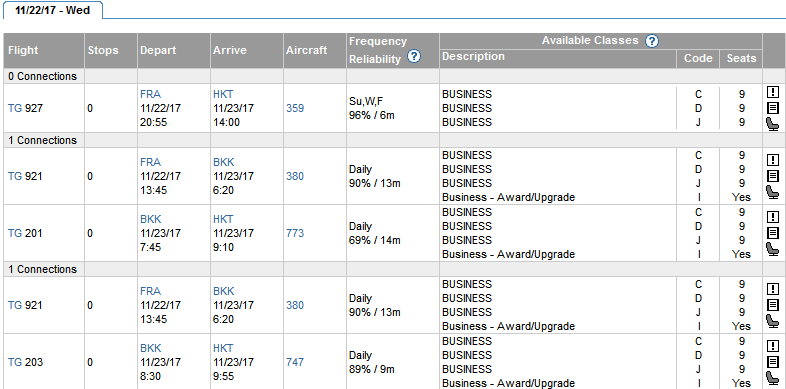Viewport: 786px width, 389px height.
Task: Click the BKK departure link for TG 201
Action: [151, 219]
